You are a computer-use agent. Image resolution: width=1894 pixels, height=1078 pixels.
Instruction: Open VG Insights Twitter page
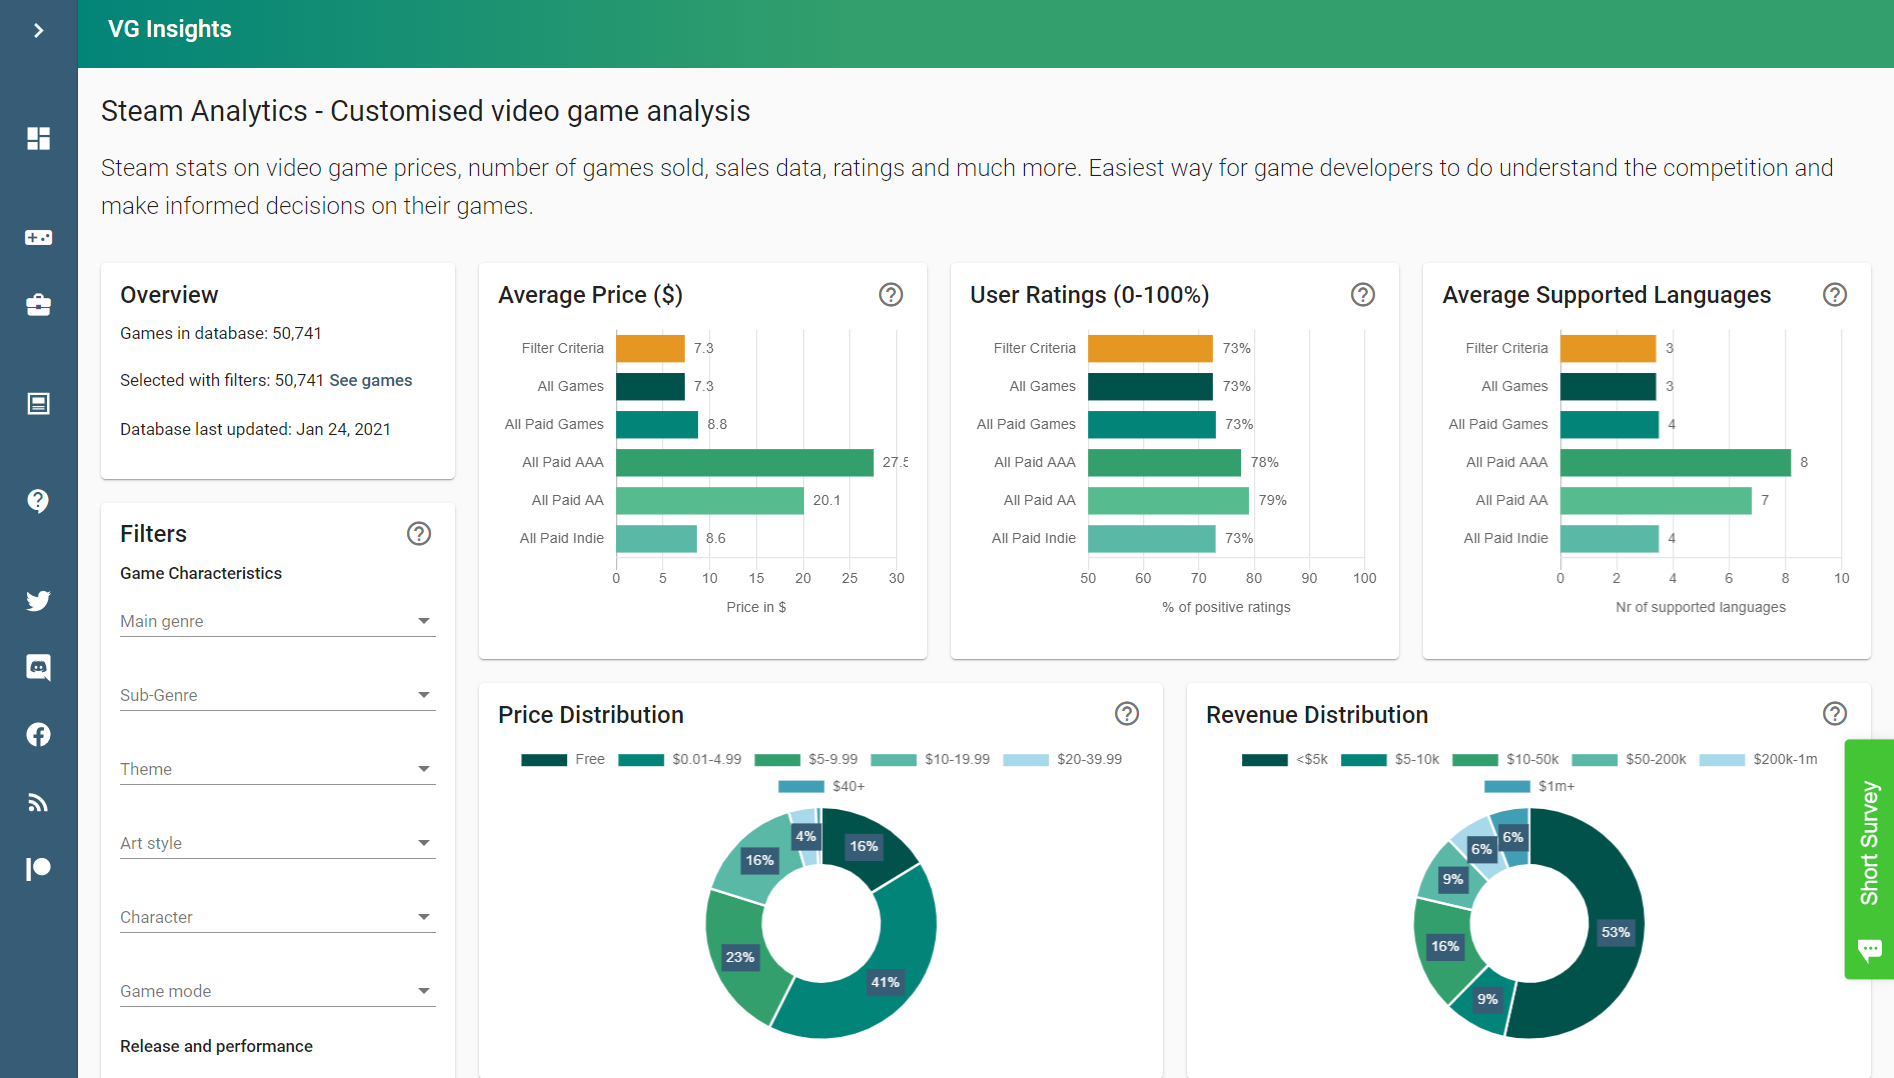pos(38,601)
